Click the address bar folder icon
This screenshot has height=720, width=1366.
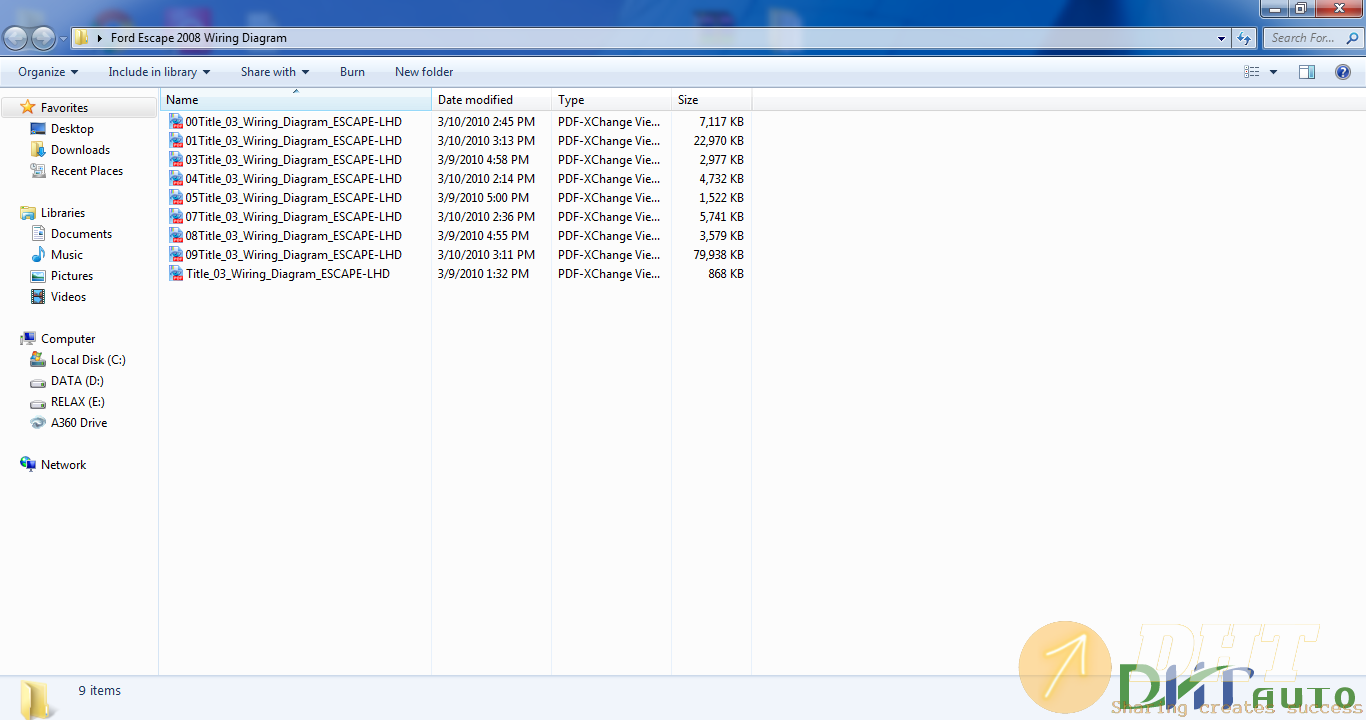(82, 38)
